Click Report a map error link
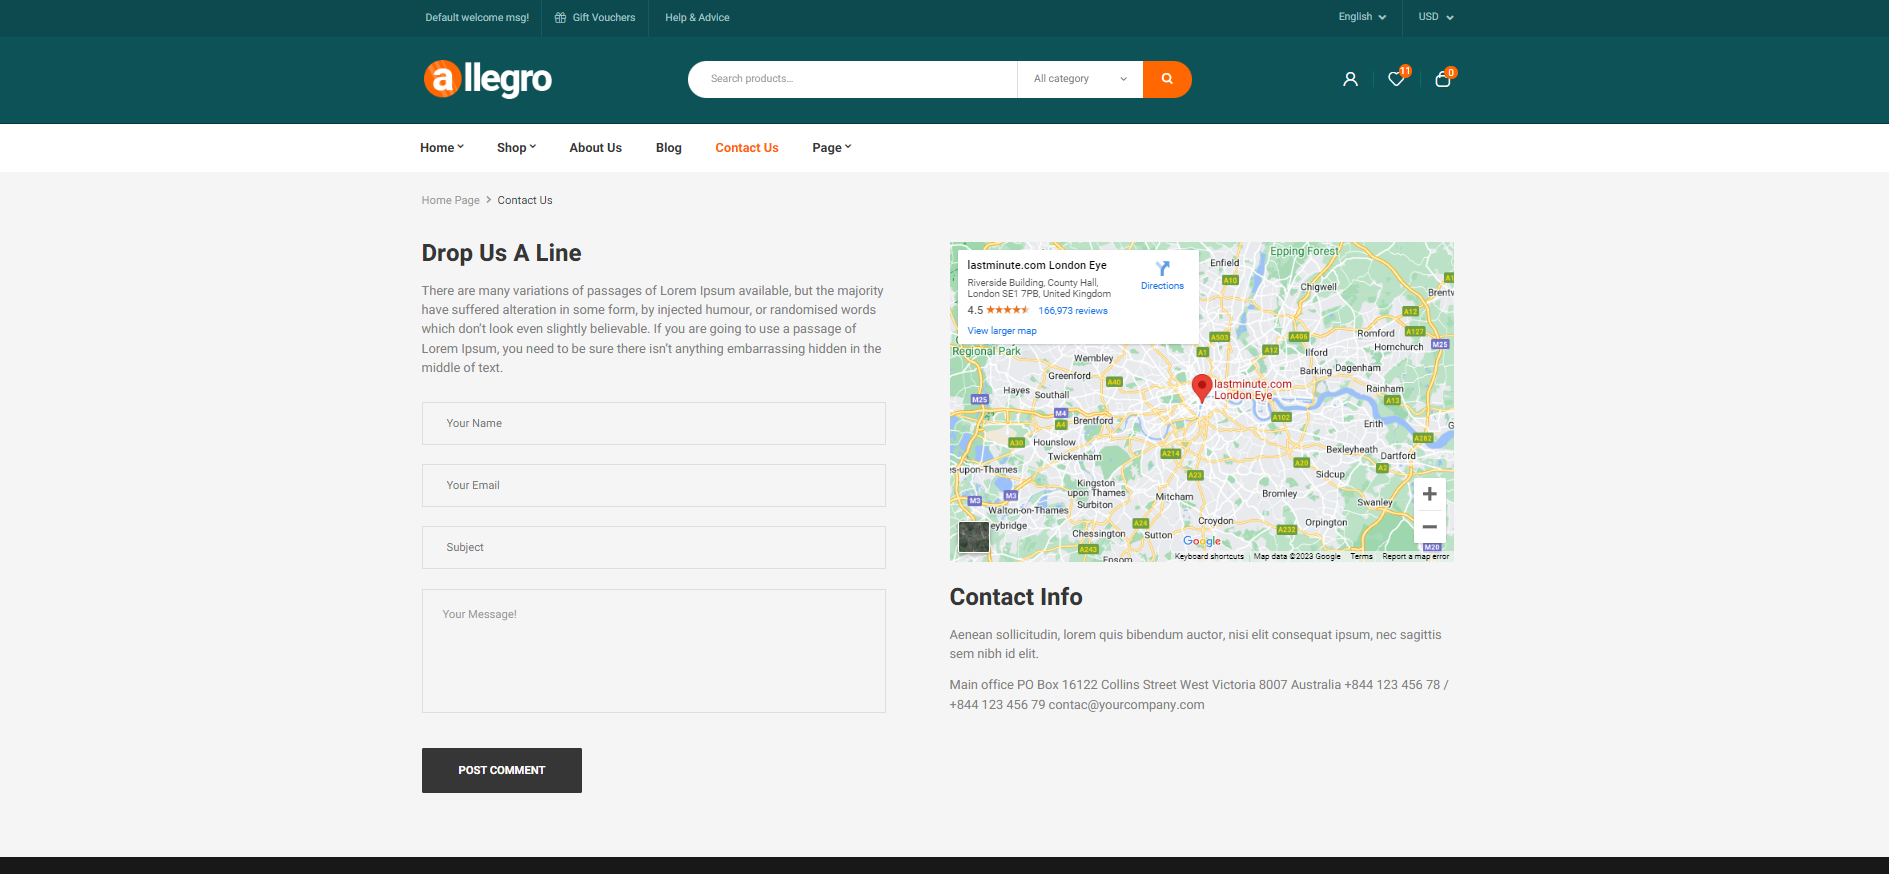The width and height of the screenshot is (1889, 874). point(1415,556)
